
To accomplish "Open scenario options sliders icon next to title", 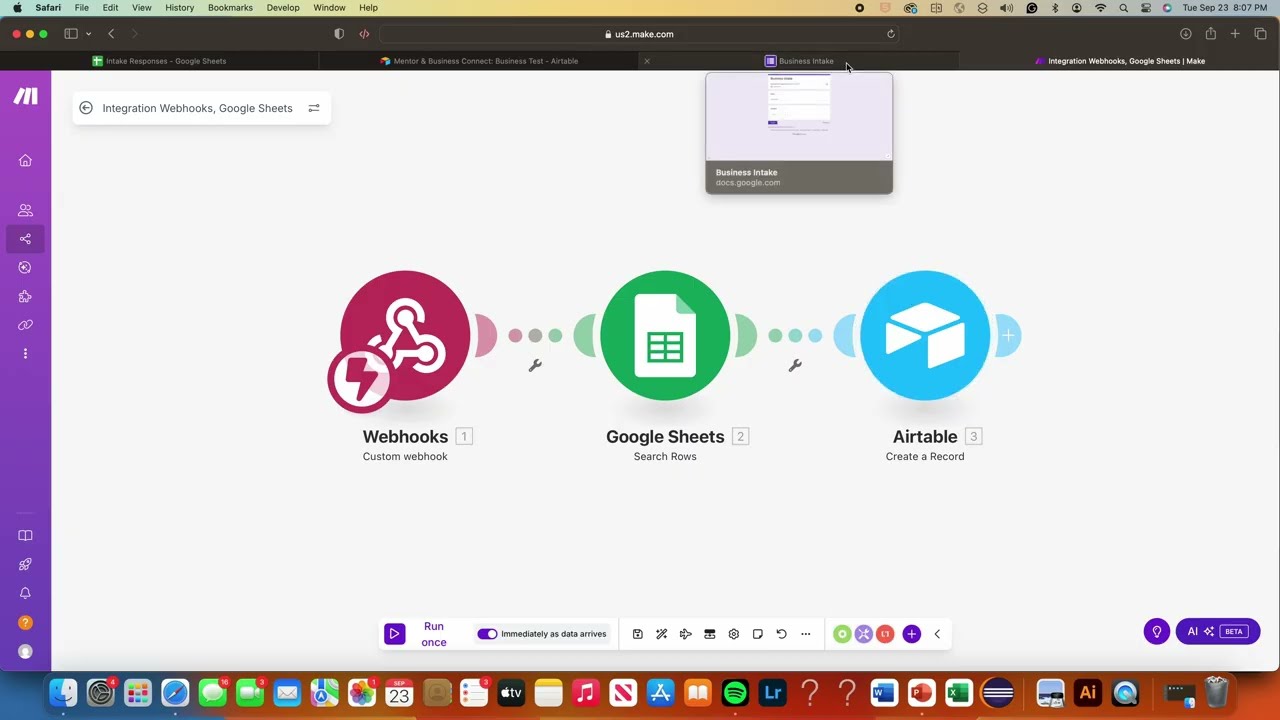I will click(x=314, y=108).
